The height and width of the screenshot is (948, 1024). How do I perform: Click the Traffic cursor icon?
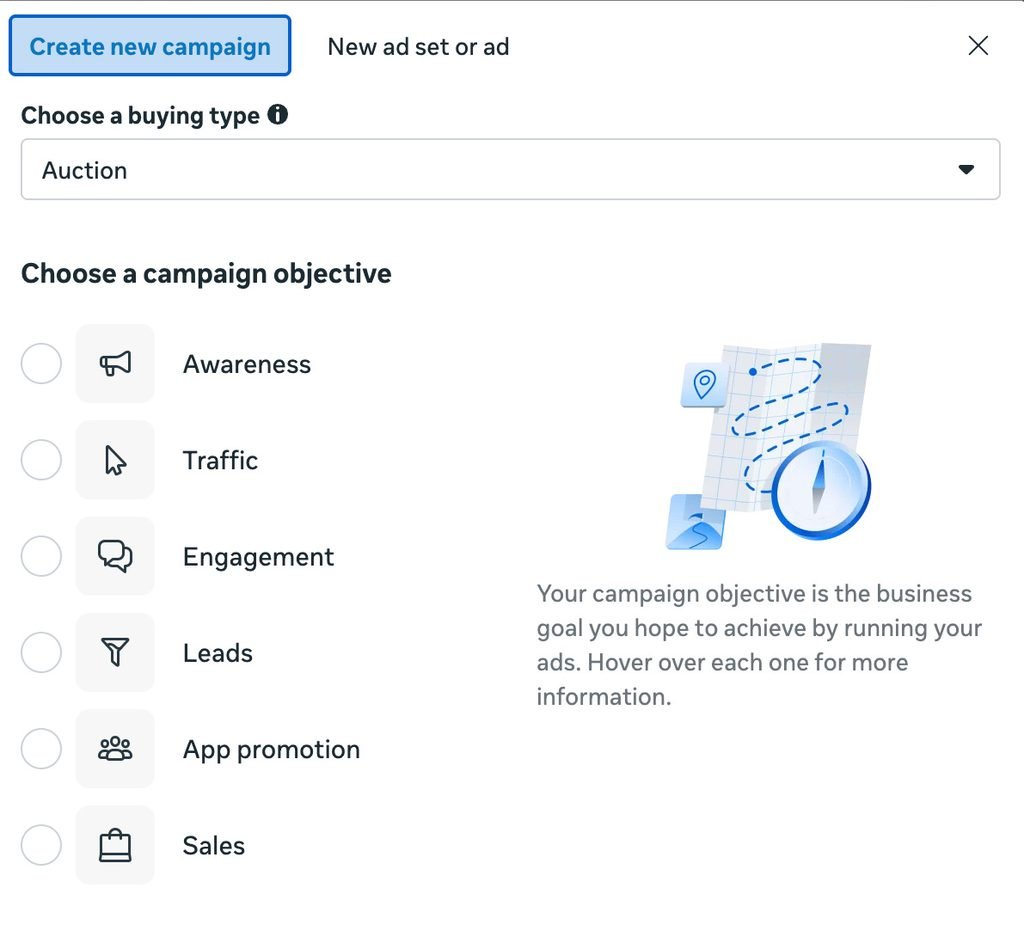(x=115, y=460)
